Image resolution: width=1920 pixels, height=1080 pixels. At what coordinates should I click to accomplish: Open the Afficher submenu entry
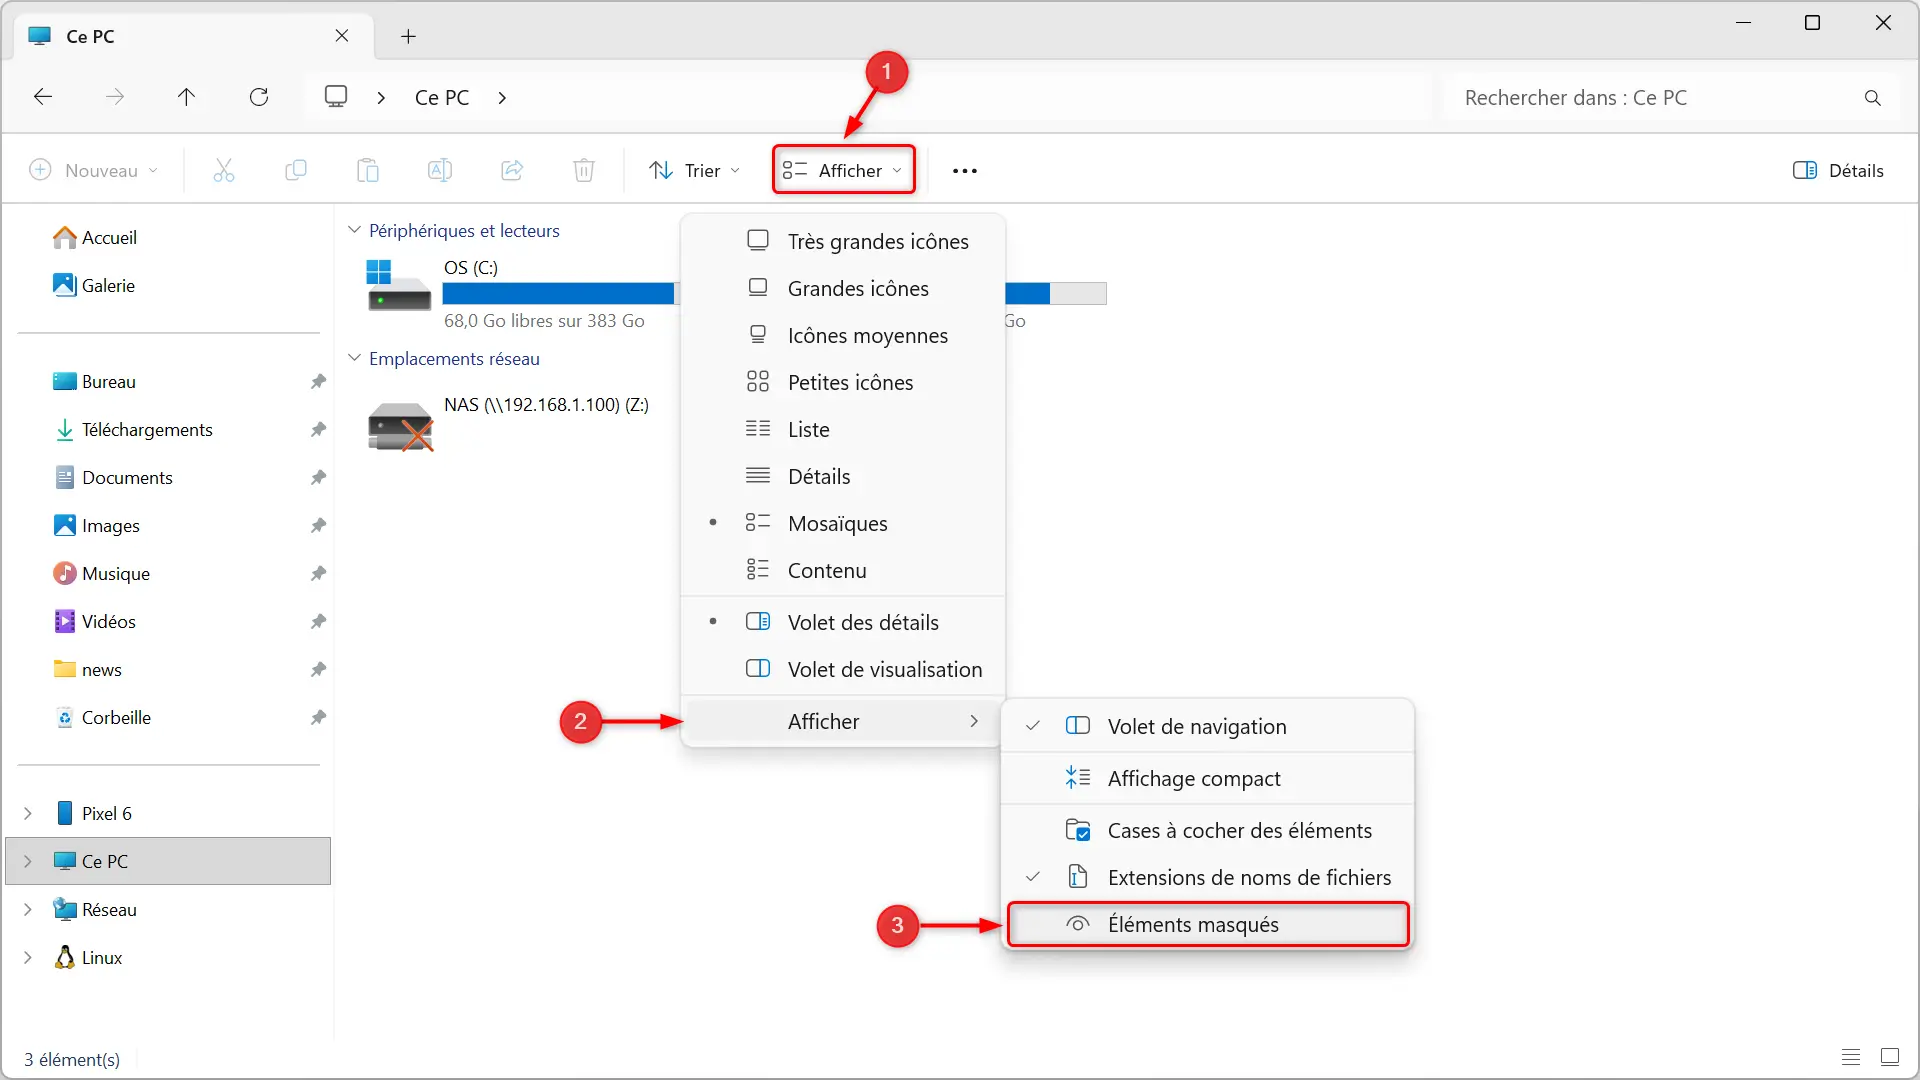tap(843, 721)
